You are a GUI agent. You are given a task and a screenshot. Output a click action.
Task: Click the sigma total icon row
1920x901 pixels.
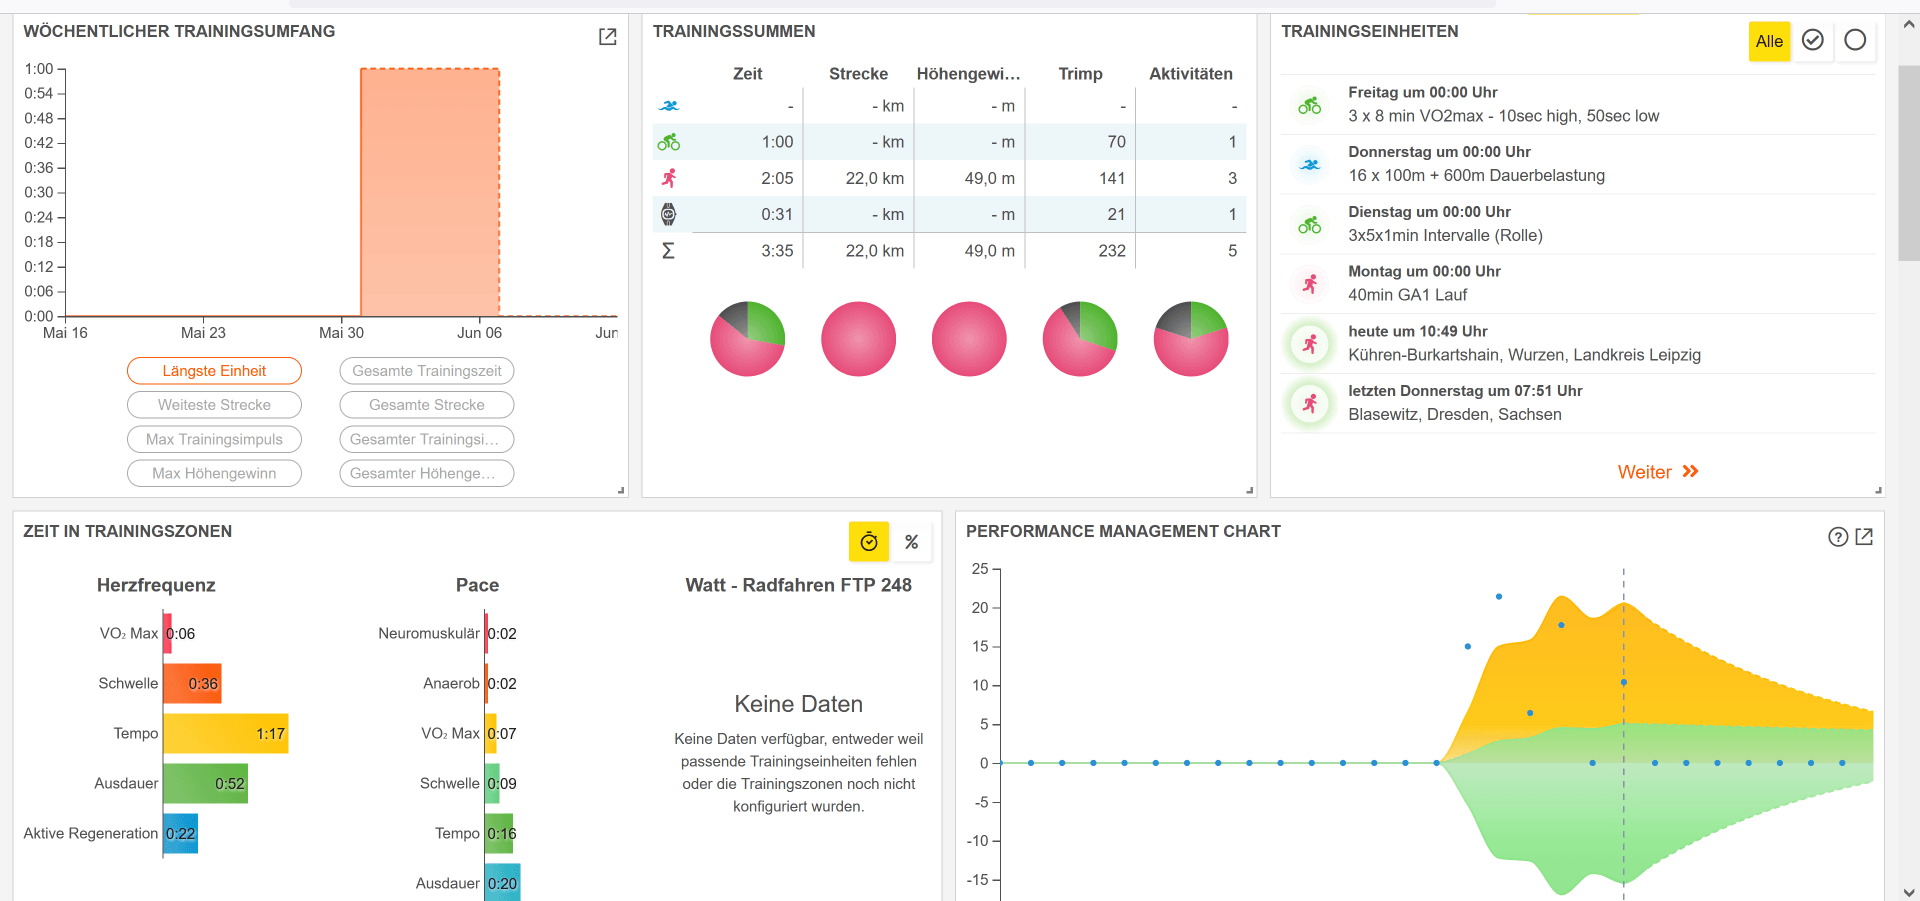click(x=668, y=251)
